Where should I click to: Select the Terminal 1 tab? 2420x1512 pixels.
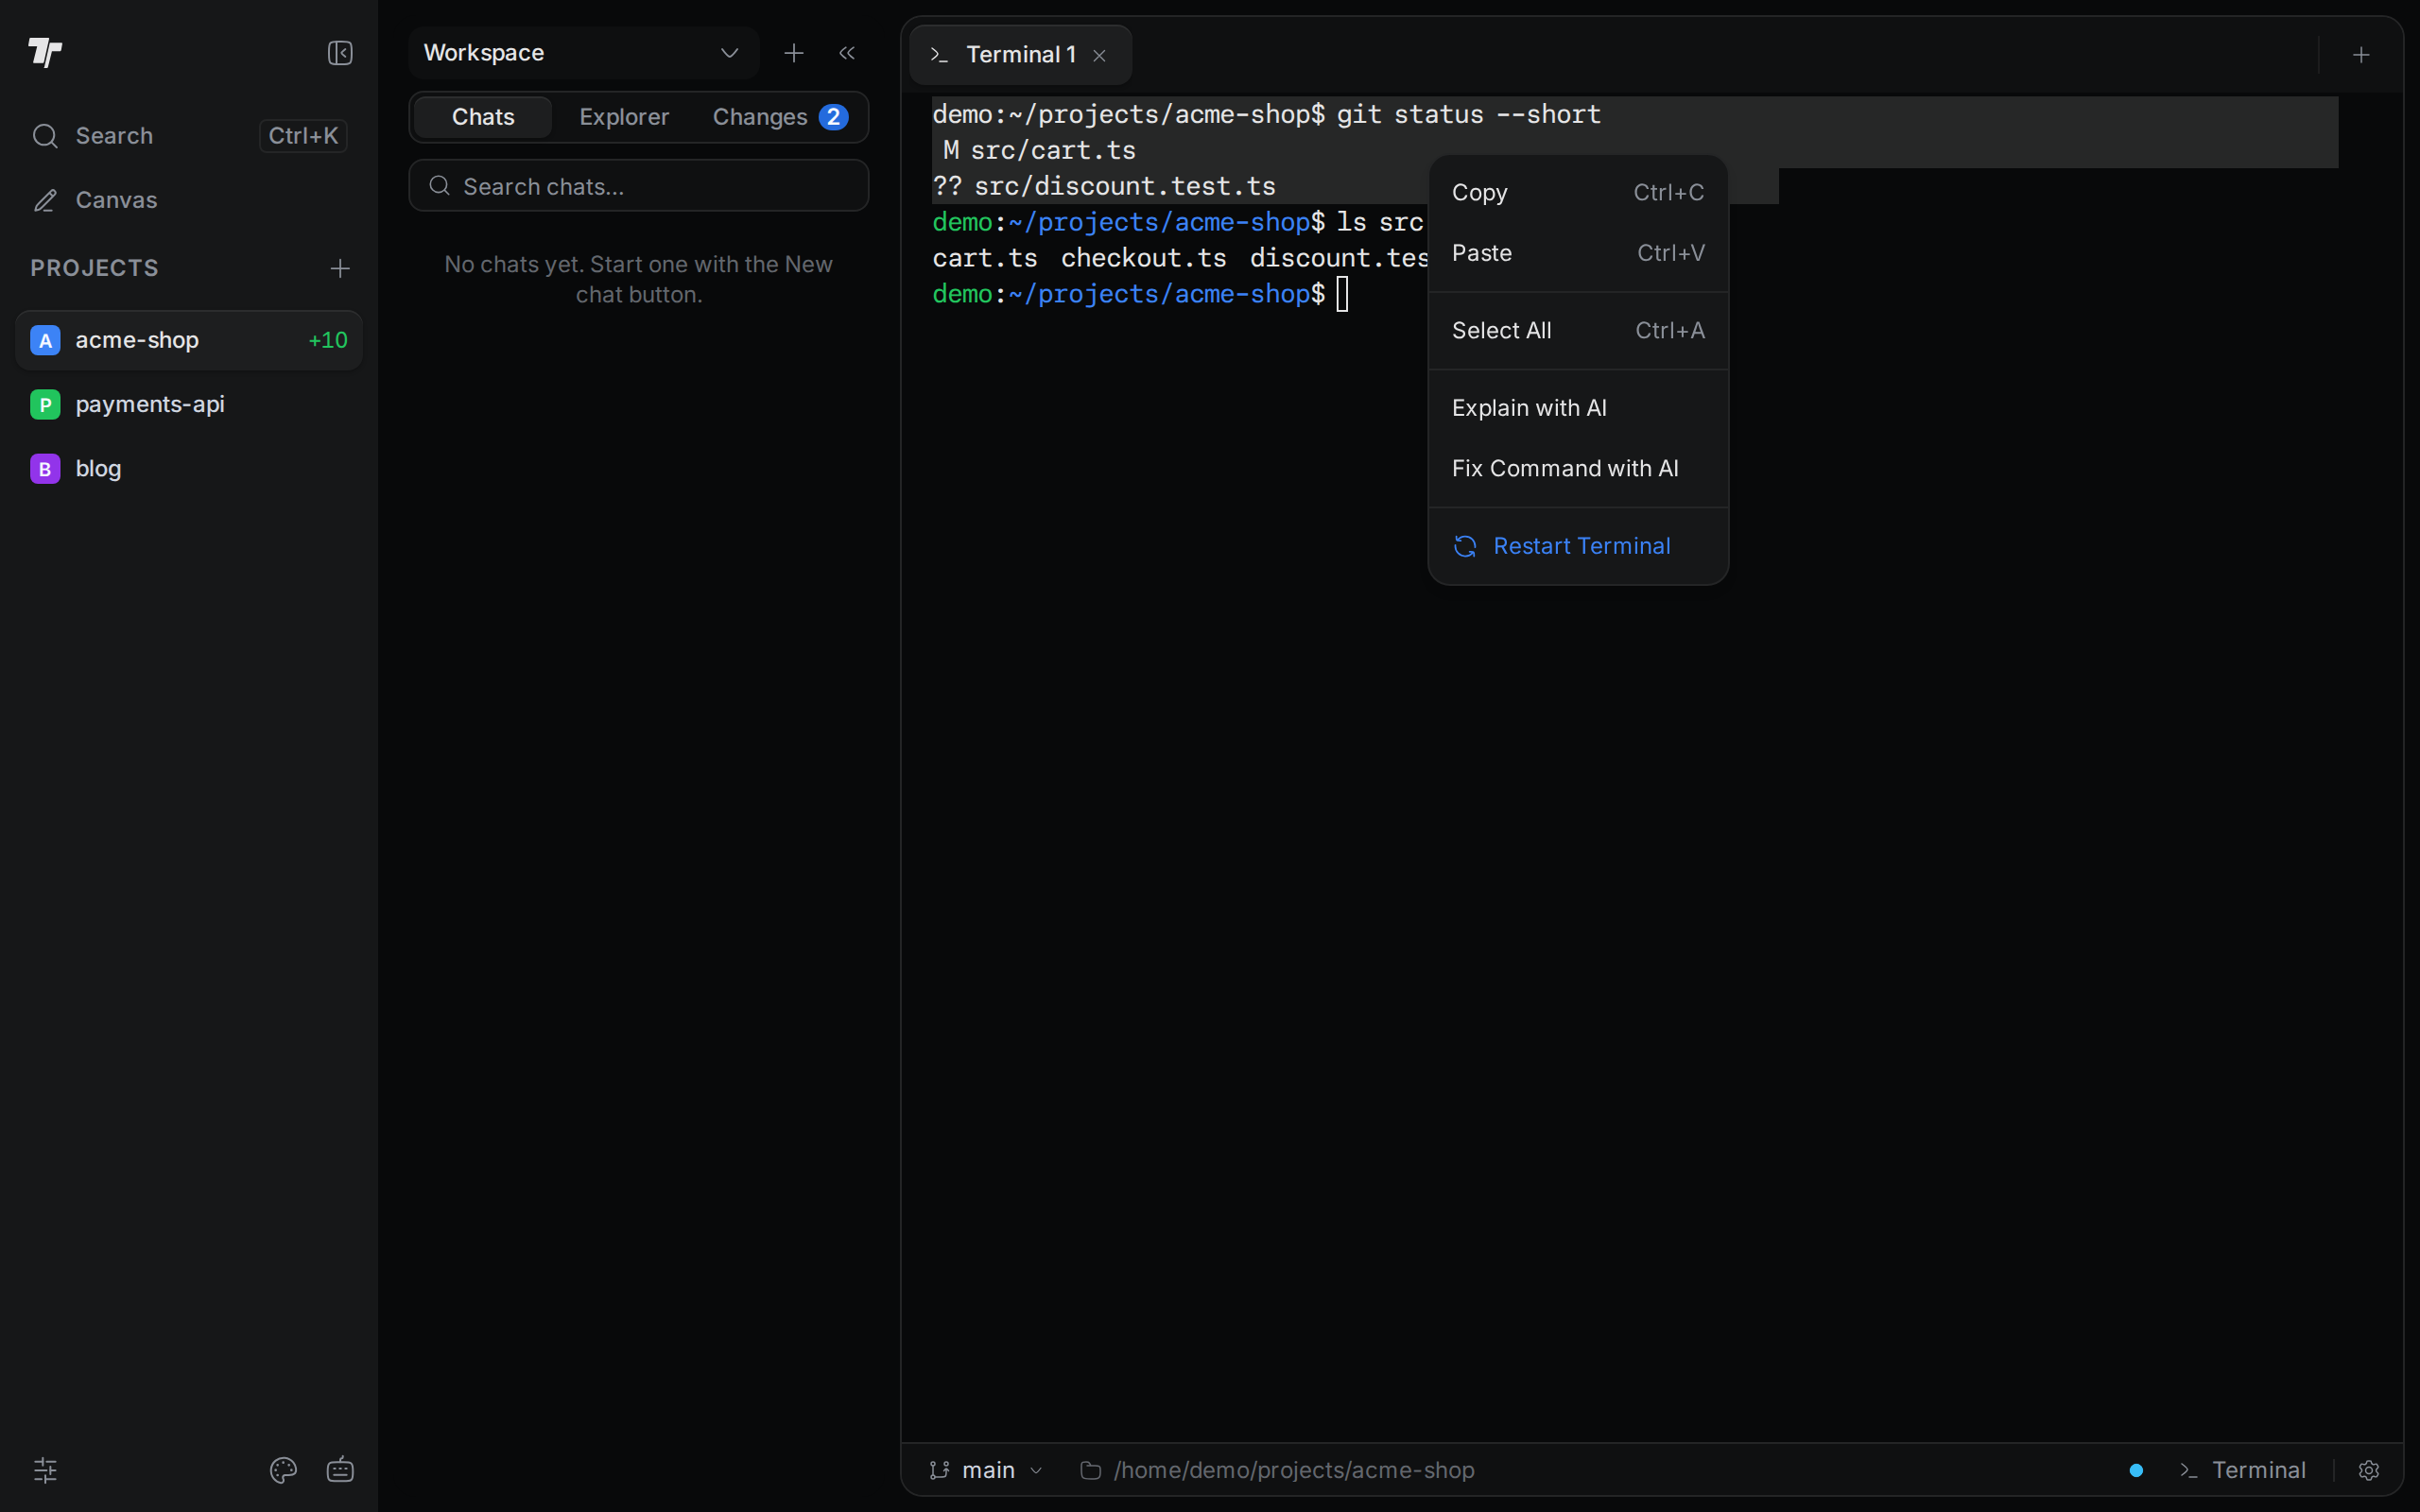coord(1020,54)
